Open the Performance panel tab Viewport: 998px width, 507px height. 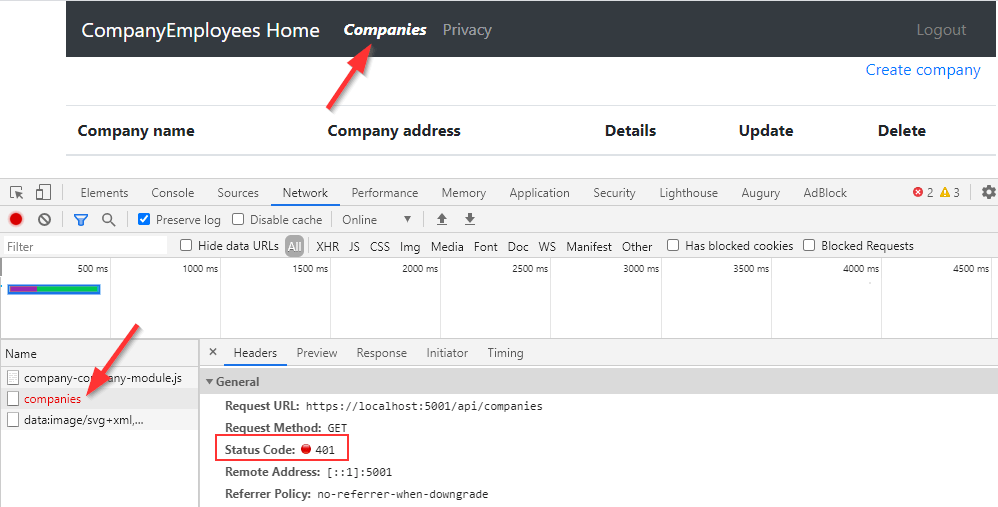385,193
